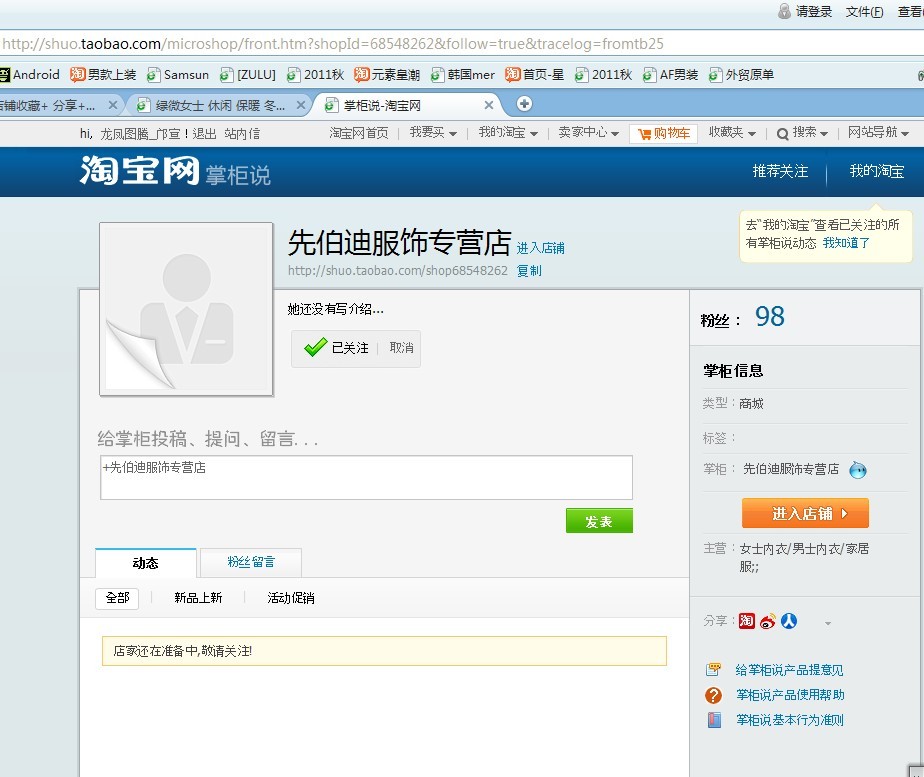Share via the Renren icon
The width and height of the screenshot is (924, 777).
tap(788, 621)
